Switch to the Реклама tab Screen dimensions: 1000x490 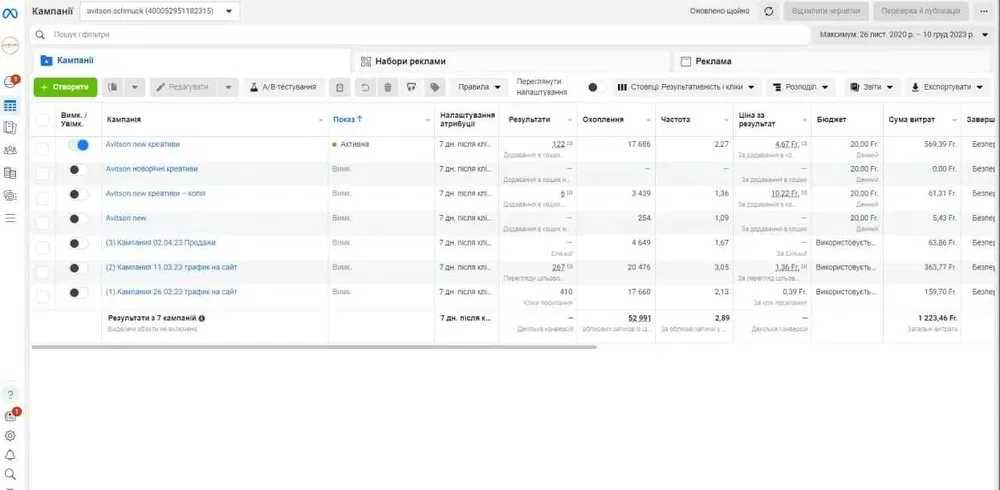833,61
